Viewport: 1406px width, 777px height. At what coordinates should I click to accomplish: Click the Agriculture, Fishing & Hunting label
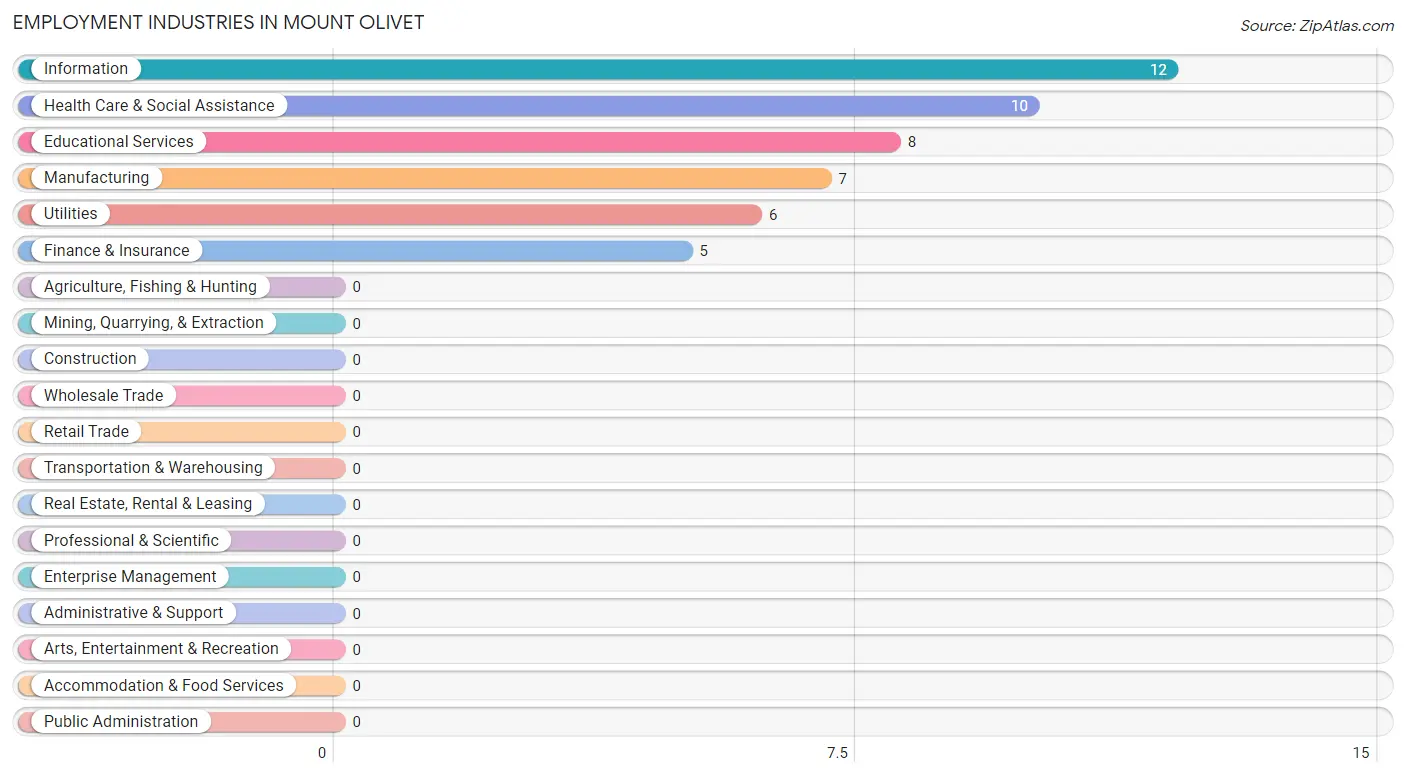click(x=150, y=287)
